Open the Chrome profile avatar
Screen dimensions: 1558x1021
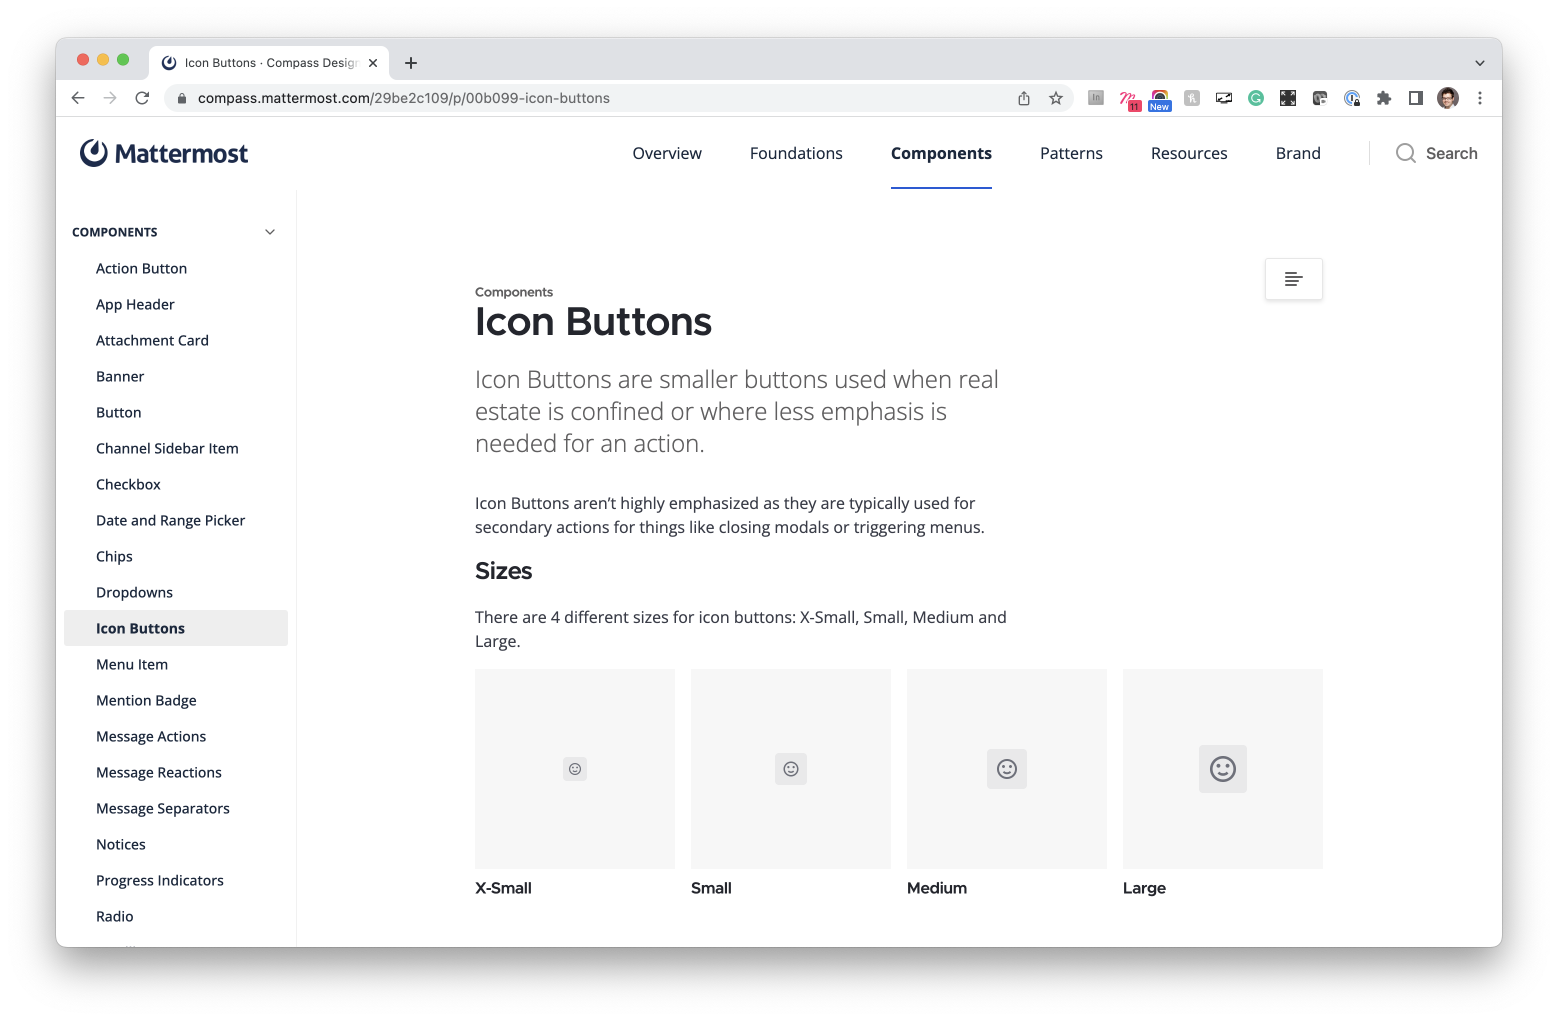tap(1448, 98)
